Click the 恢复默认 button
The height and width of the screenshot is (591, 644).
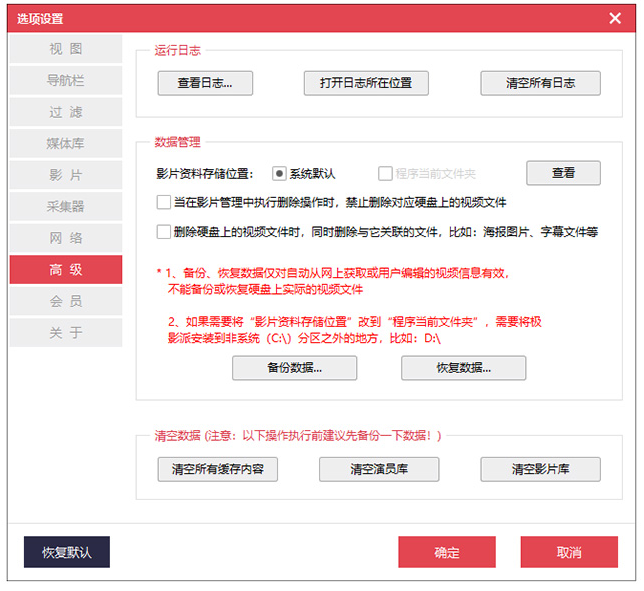tap(67, 552)
